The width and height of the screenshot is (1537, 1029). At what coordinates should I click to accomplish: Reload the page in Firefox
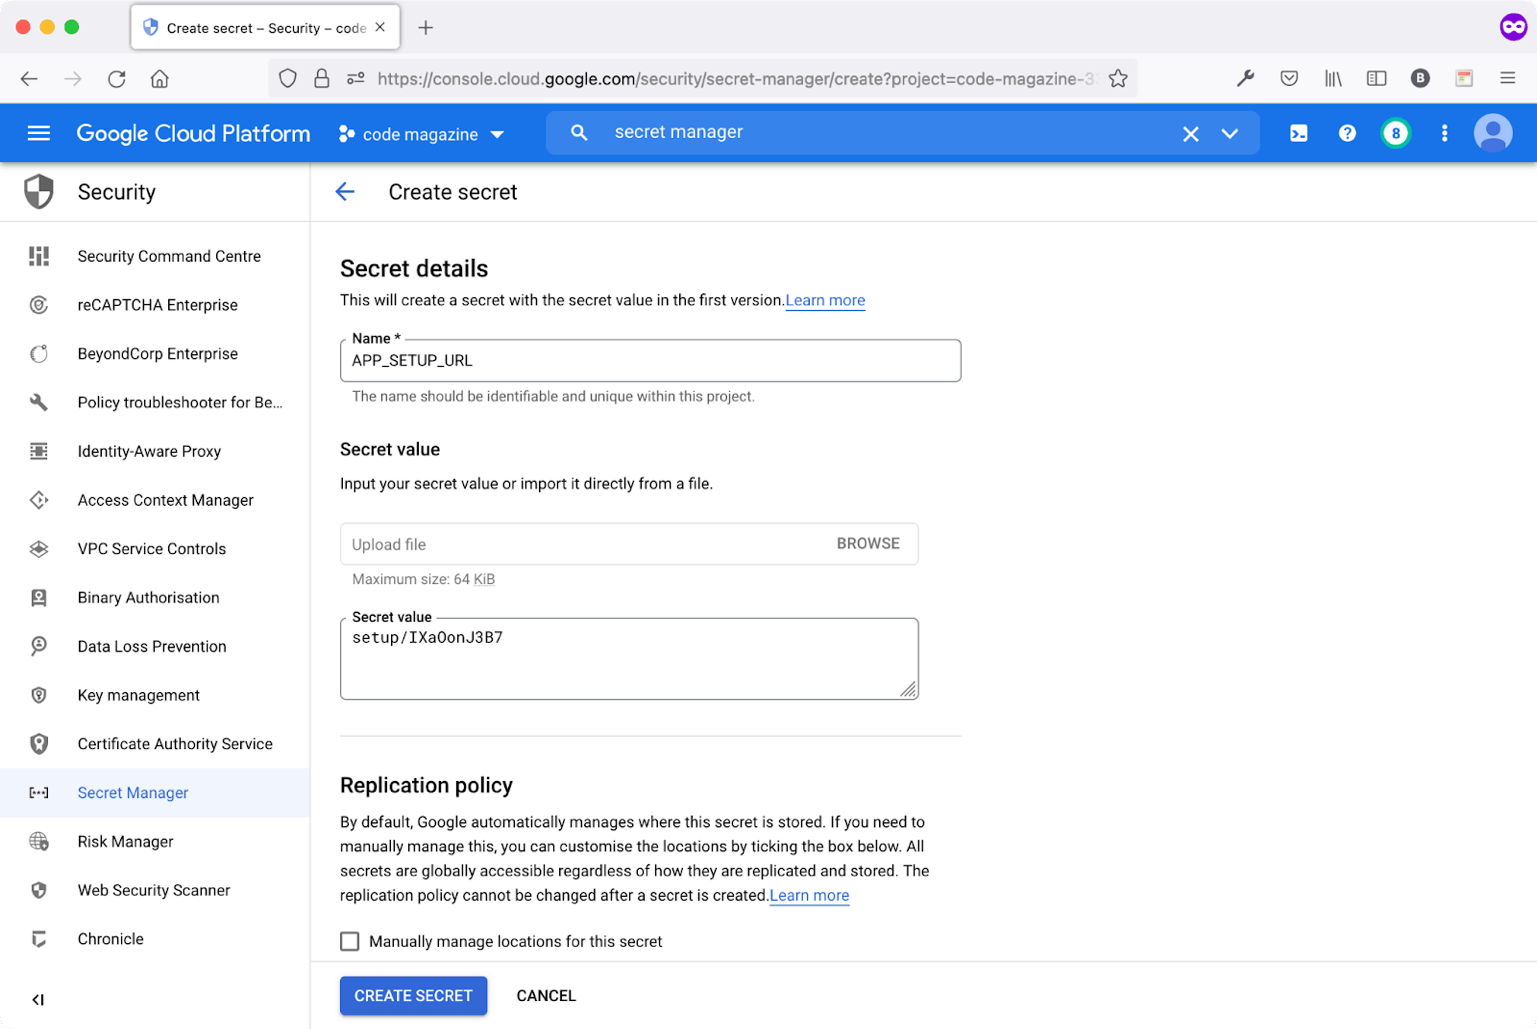click(118, 78)
